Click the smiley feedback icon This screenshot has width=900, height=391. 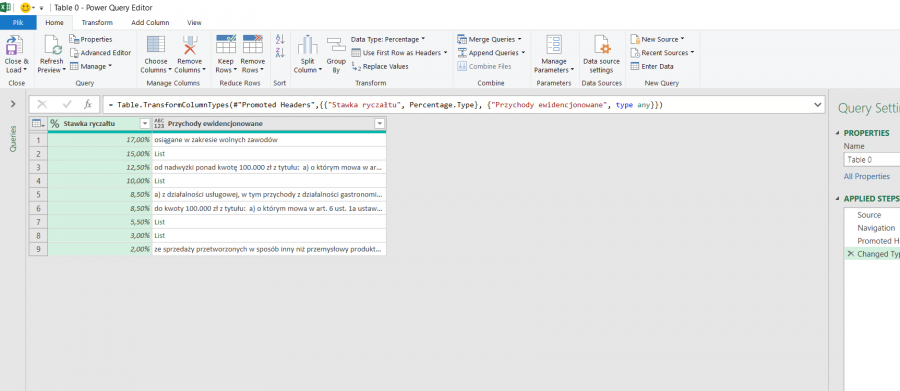(25, 8)
